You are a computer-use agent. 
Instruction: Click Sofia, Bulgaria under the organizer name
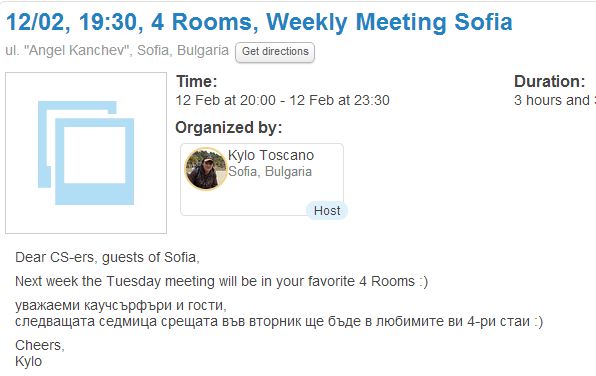(x=270, y=171)
